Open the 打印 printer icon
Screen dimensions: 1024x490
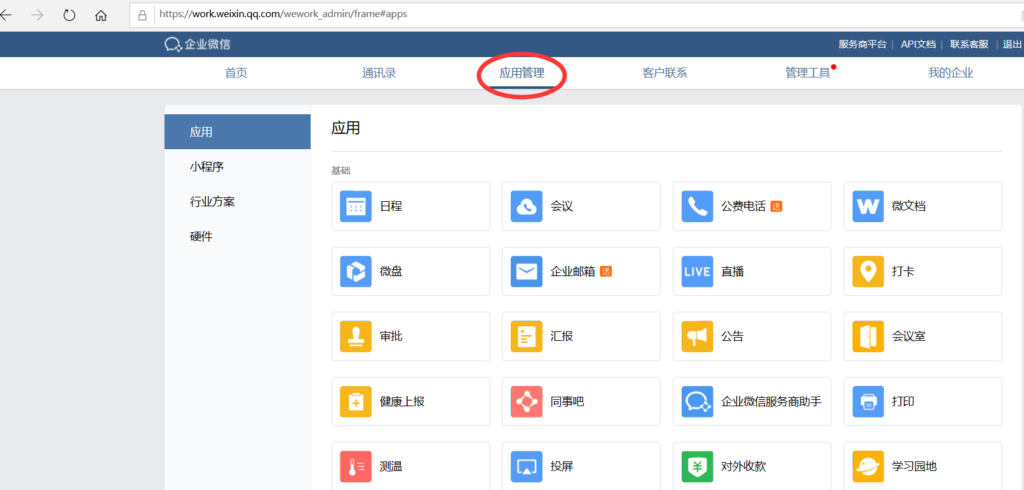coord(868,402)
